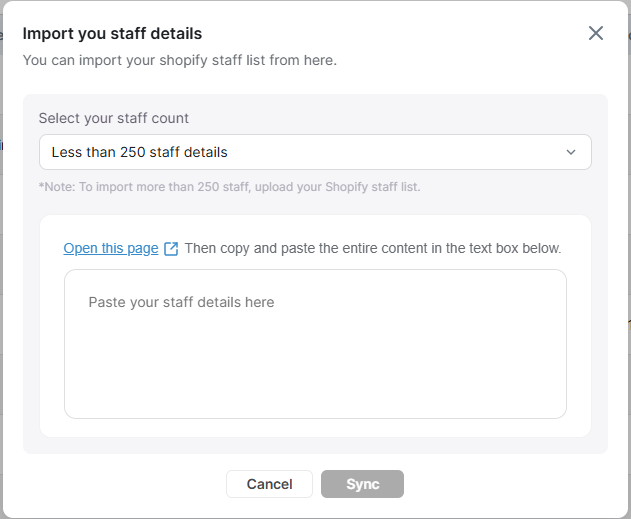Open the staff count selection dropdown
The height and width of the screenshot is (519, 631).
coord(315,153)
